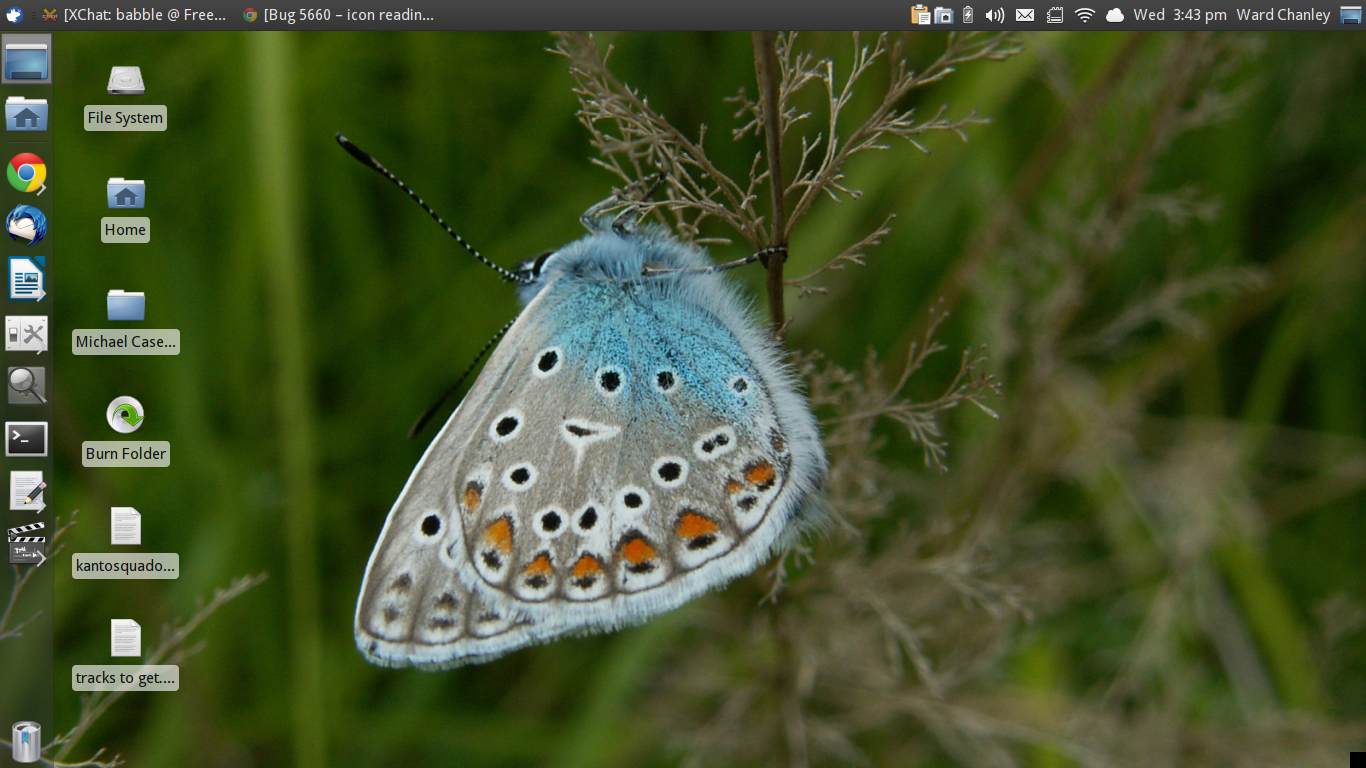The height and width of the screenshot is (768, 1366).
Task: Click the volume speaker icon in panel
Action: [995, 15]
